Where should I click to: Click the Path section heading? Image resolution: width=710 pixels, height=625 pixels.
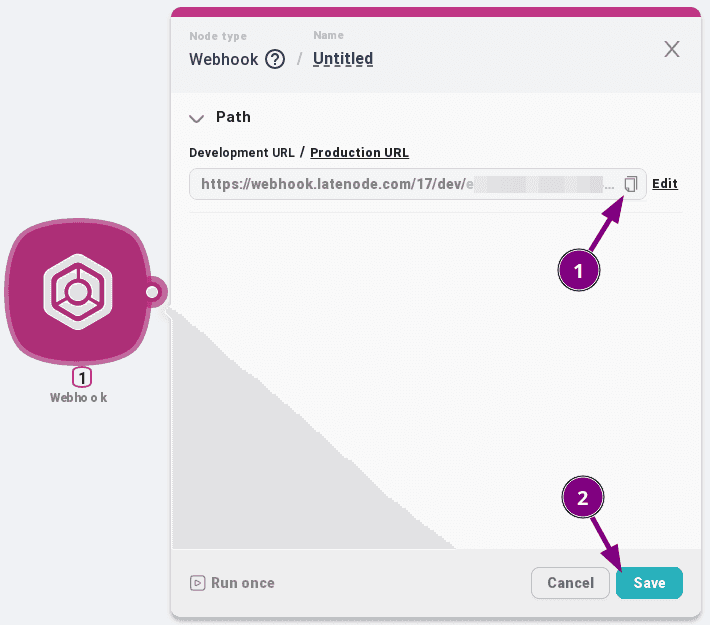point(233,117)
